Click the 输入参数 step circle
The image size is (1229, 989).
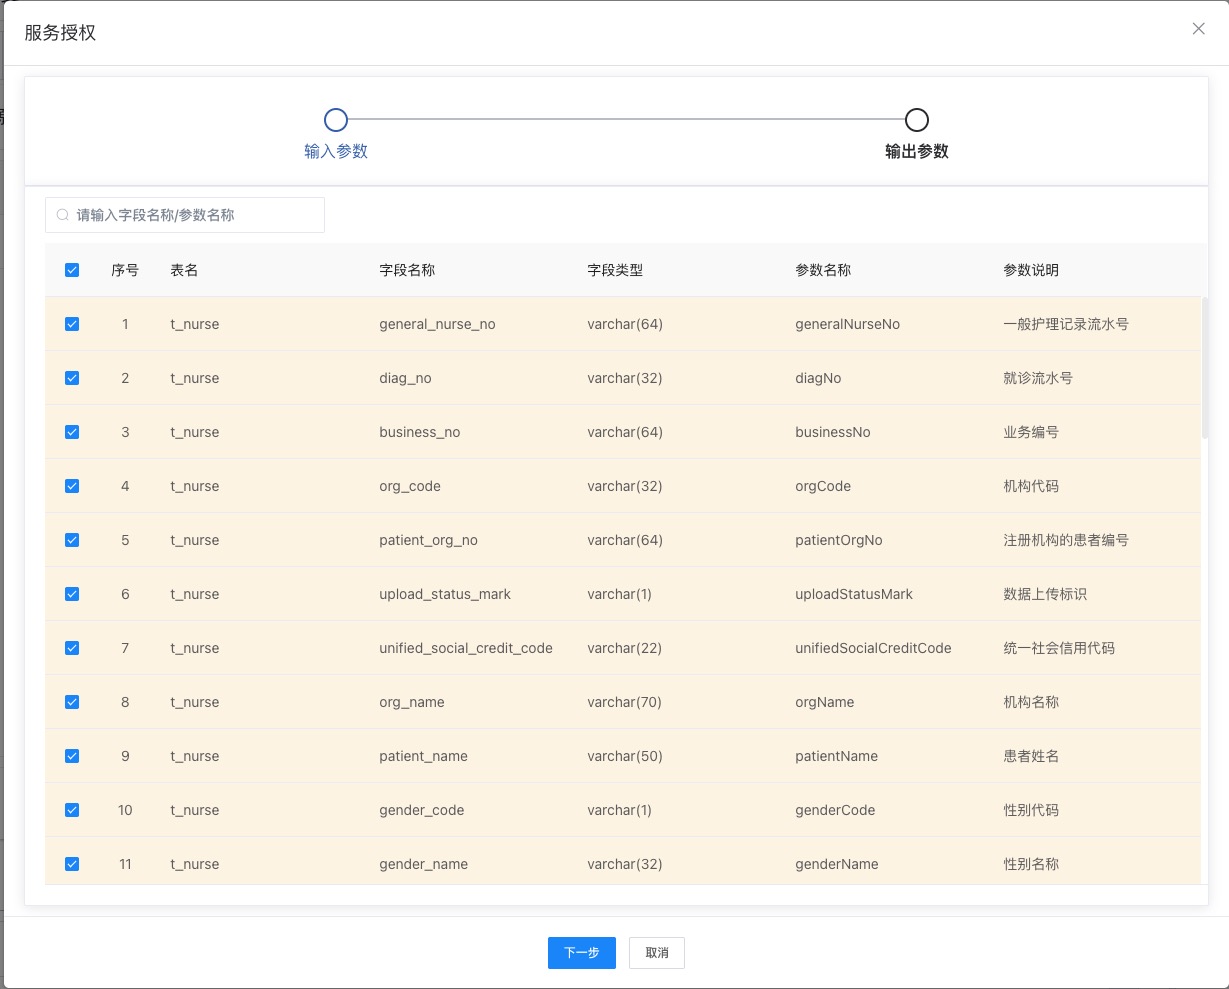pos(336,120)
